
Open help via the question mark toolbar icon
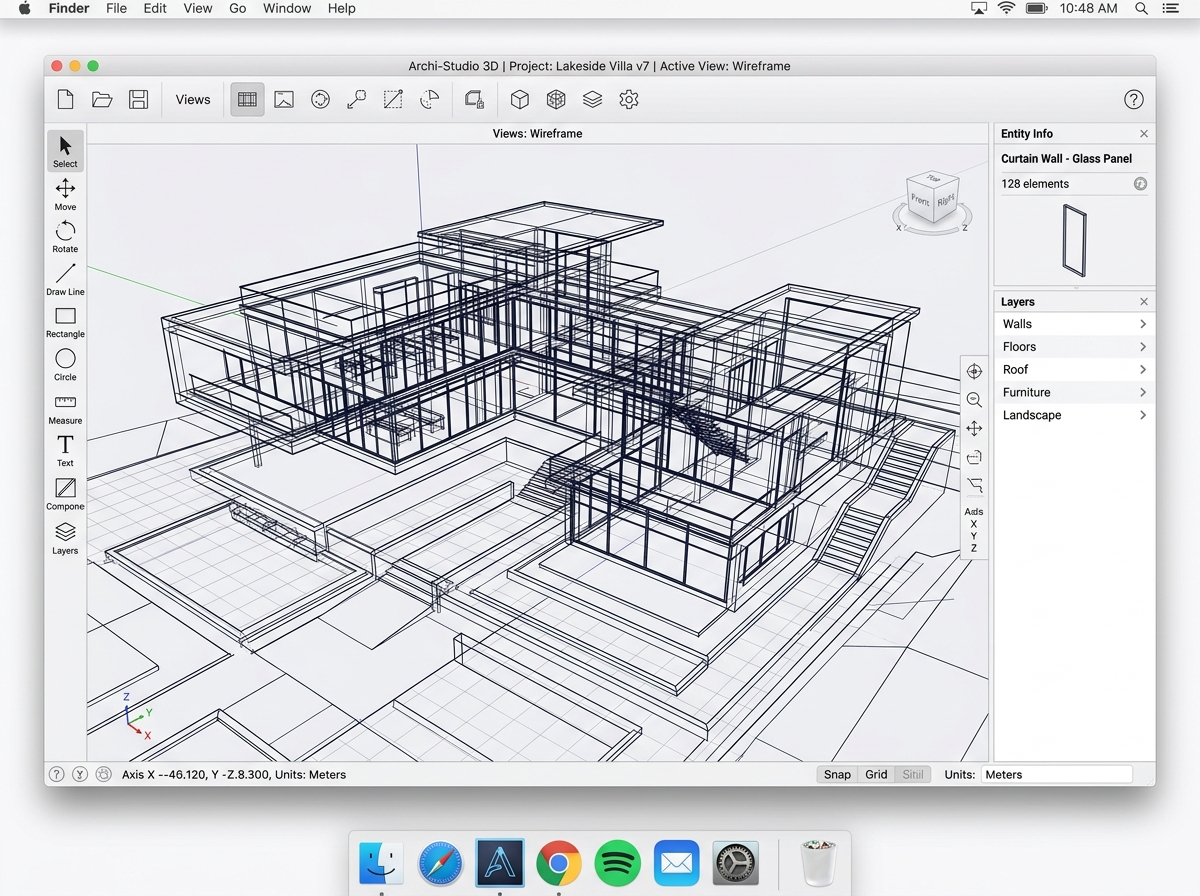pyautogui.click(x=1133, y=99)
